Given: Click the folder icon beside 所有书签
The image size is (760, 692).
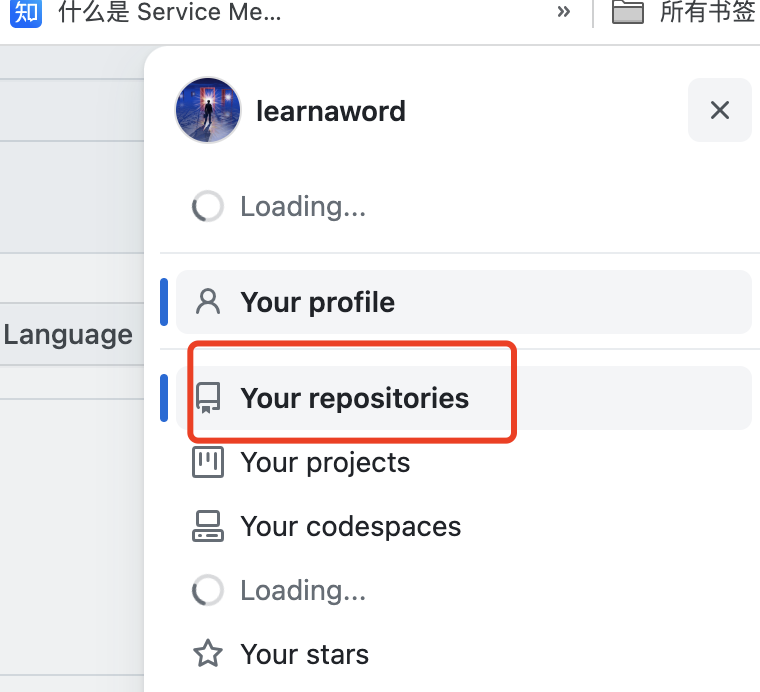Looking at the screenshot, I should [628, 12].
